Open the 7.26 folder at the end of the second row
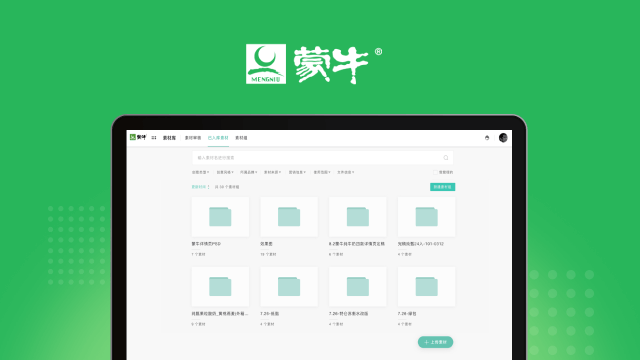The image size is (640, 360). pyautogui.click(x=427, y=287)
